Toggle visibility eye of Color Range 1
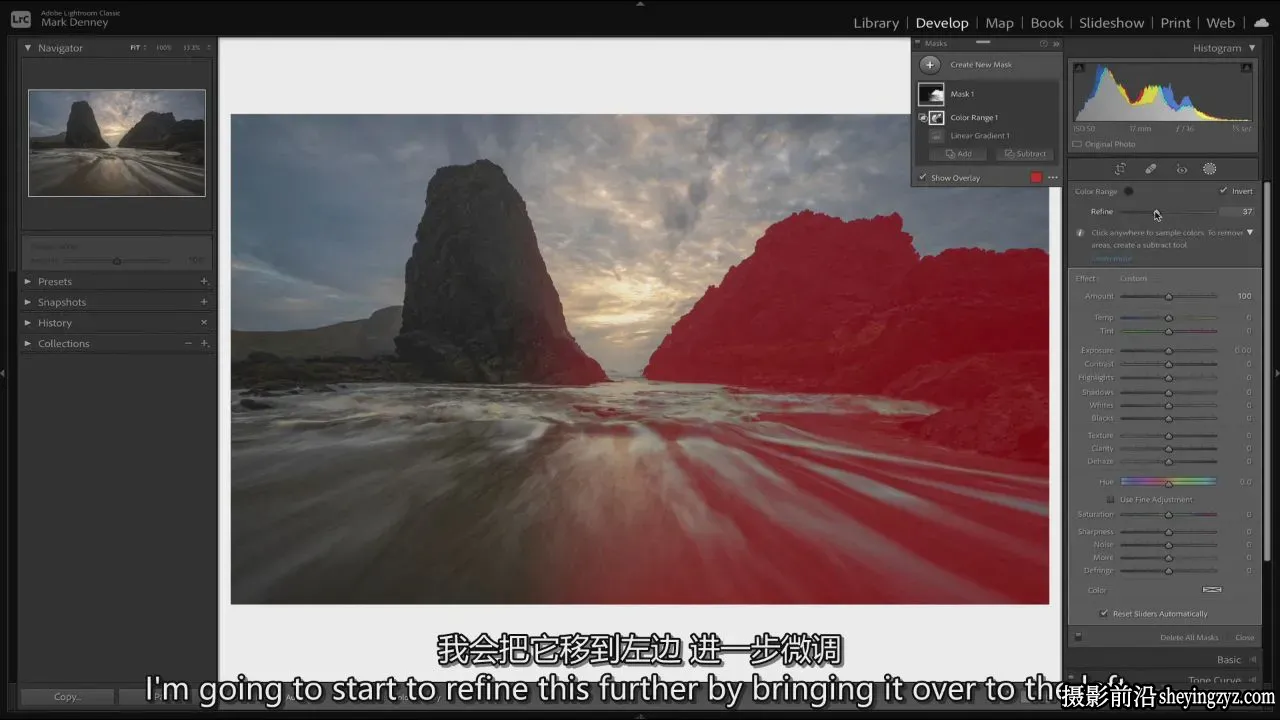This screenshot has width=1280, height=720. (x=922, y=117)
